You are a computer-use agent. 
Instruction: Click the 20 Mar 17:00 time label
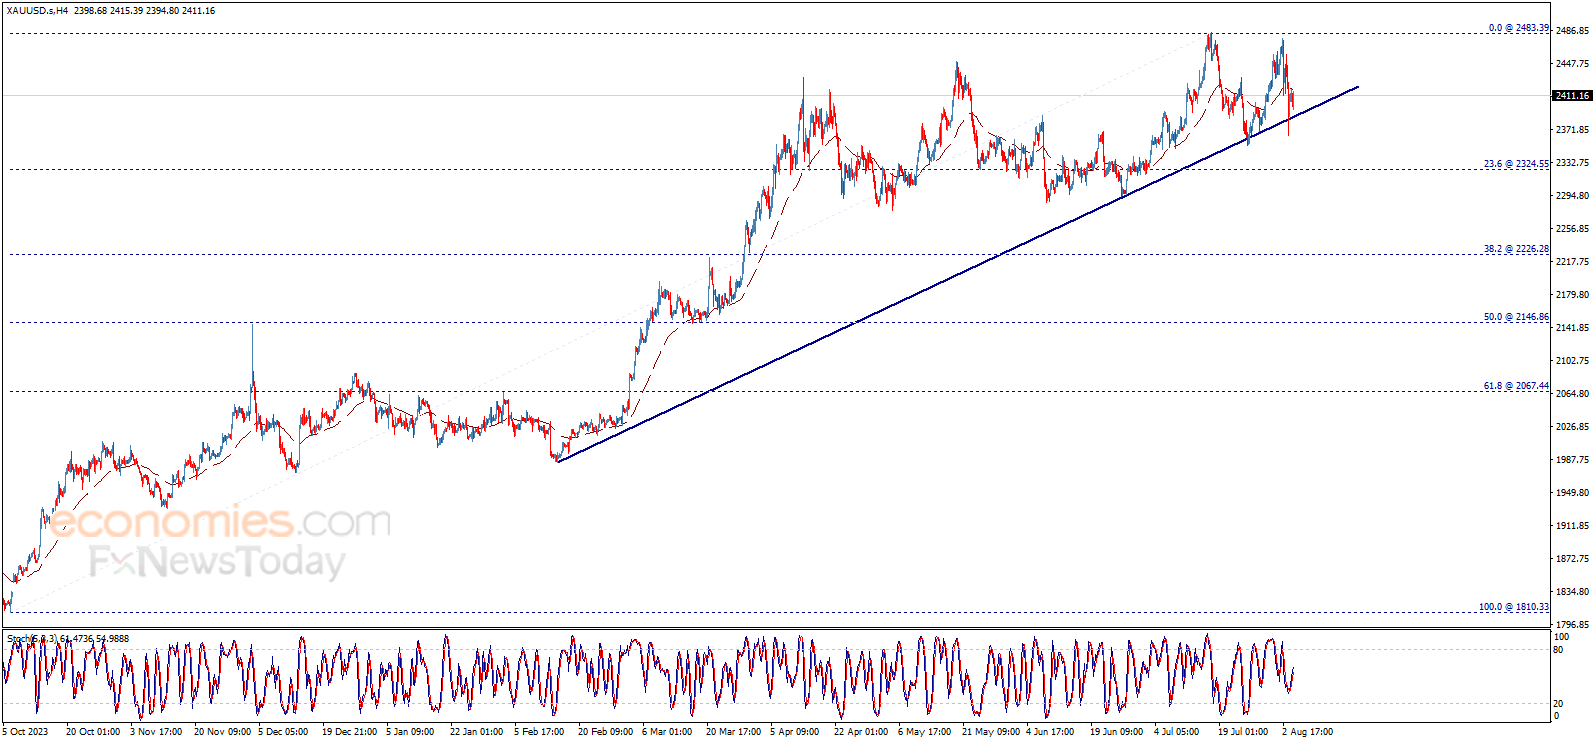(733, 732)
